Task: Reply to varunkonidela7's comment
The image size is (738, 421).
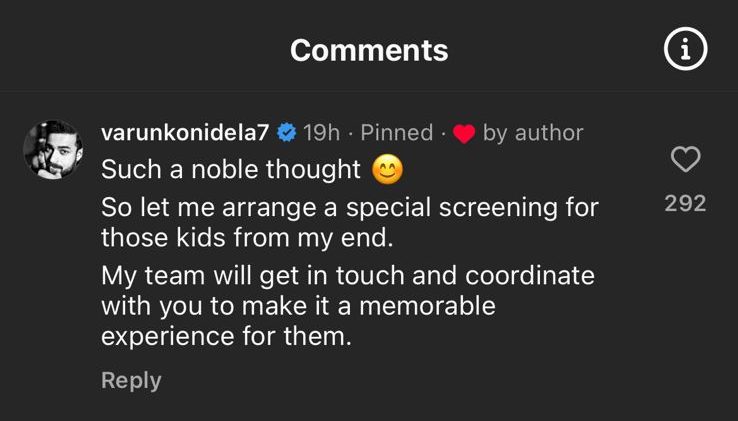Action: click(x=131, y=380)
